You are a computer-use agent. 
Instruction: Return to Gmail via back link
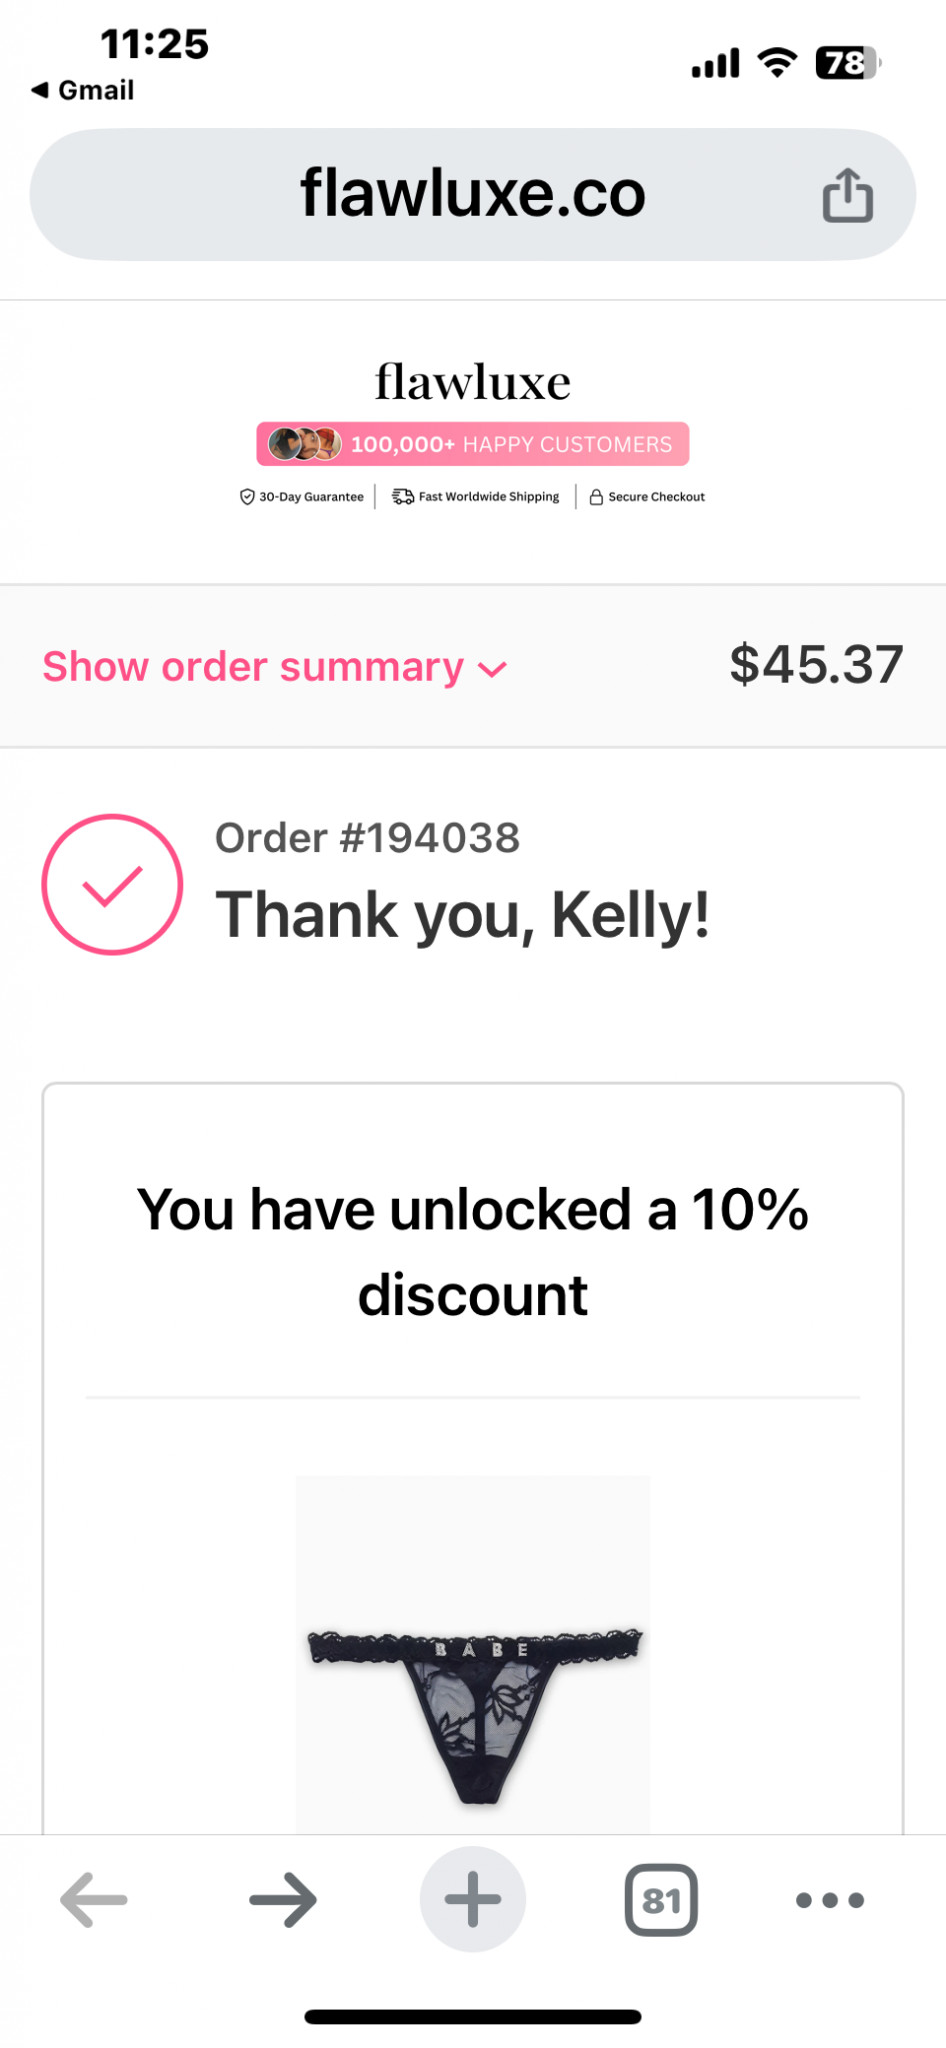pos(83,90)
